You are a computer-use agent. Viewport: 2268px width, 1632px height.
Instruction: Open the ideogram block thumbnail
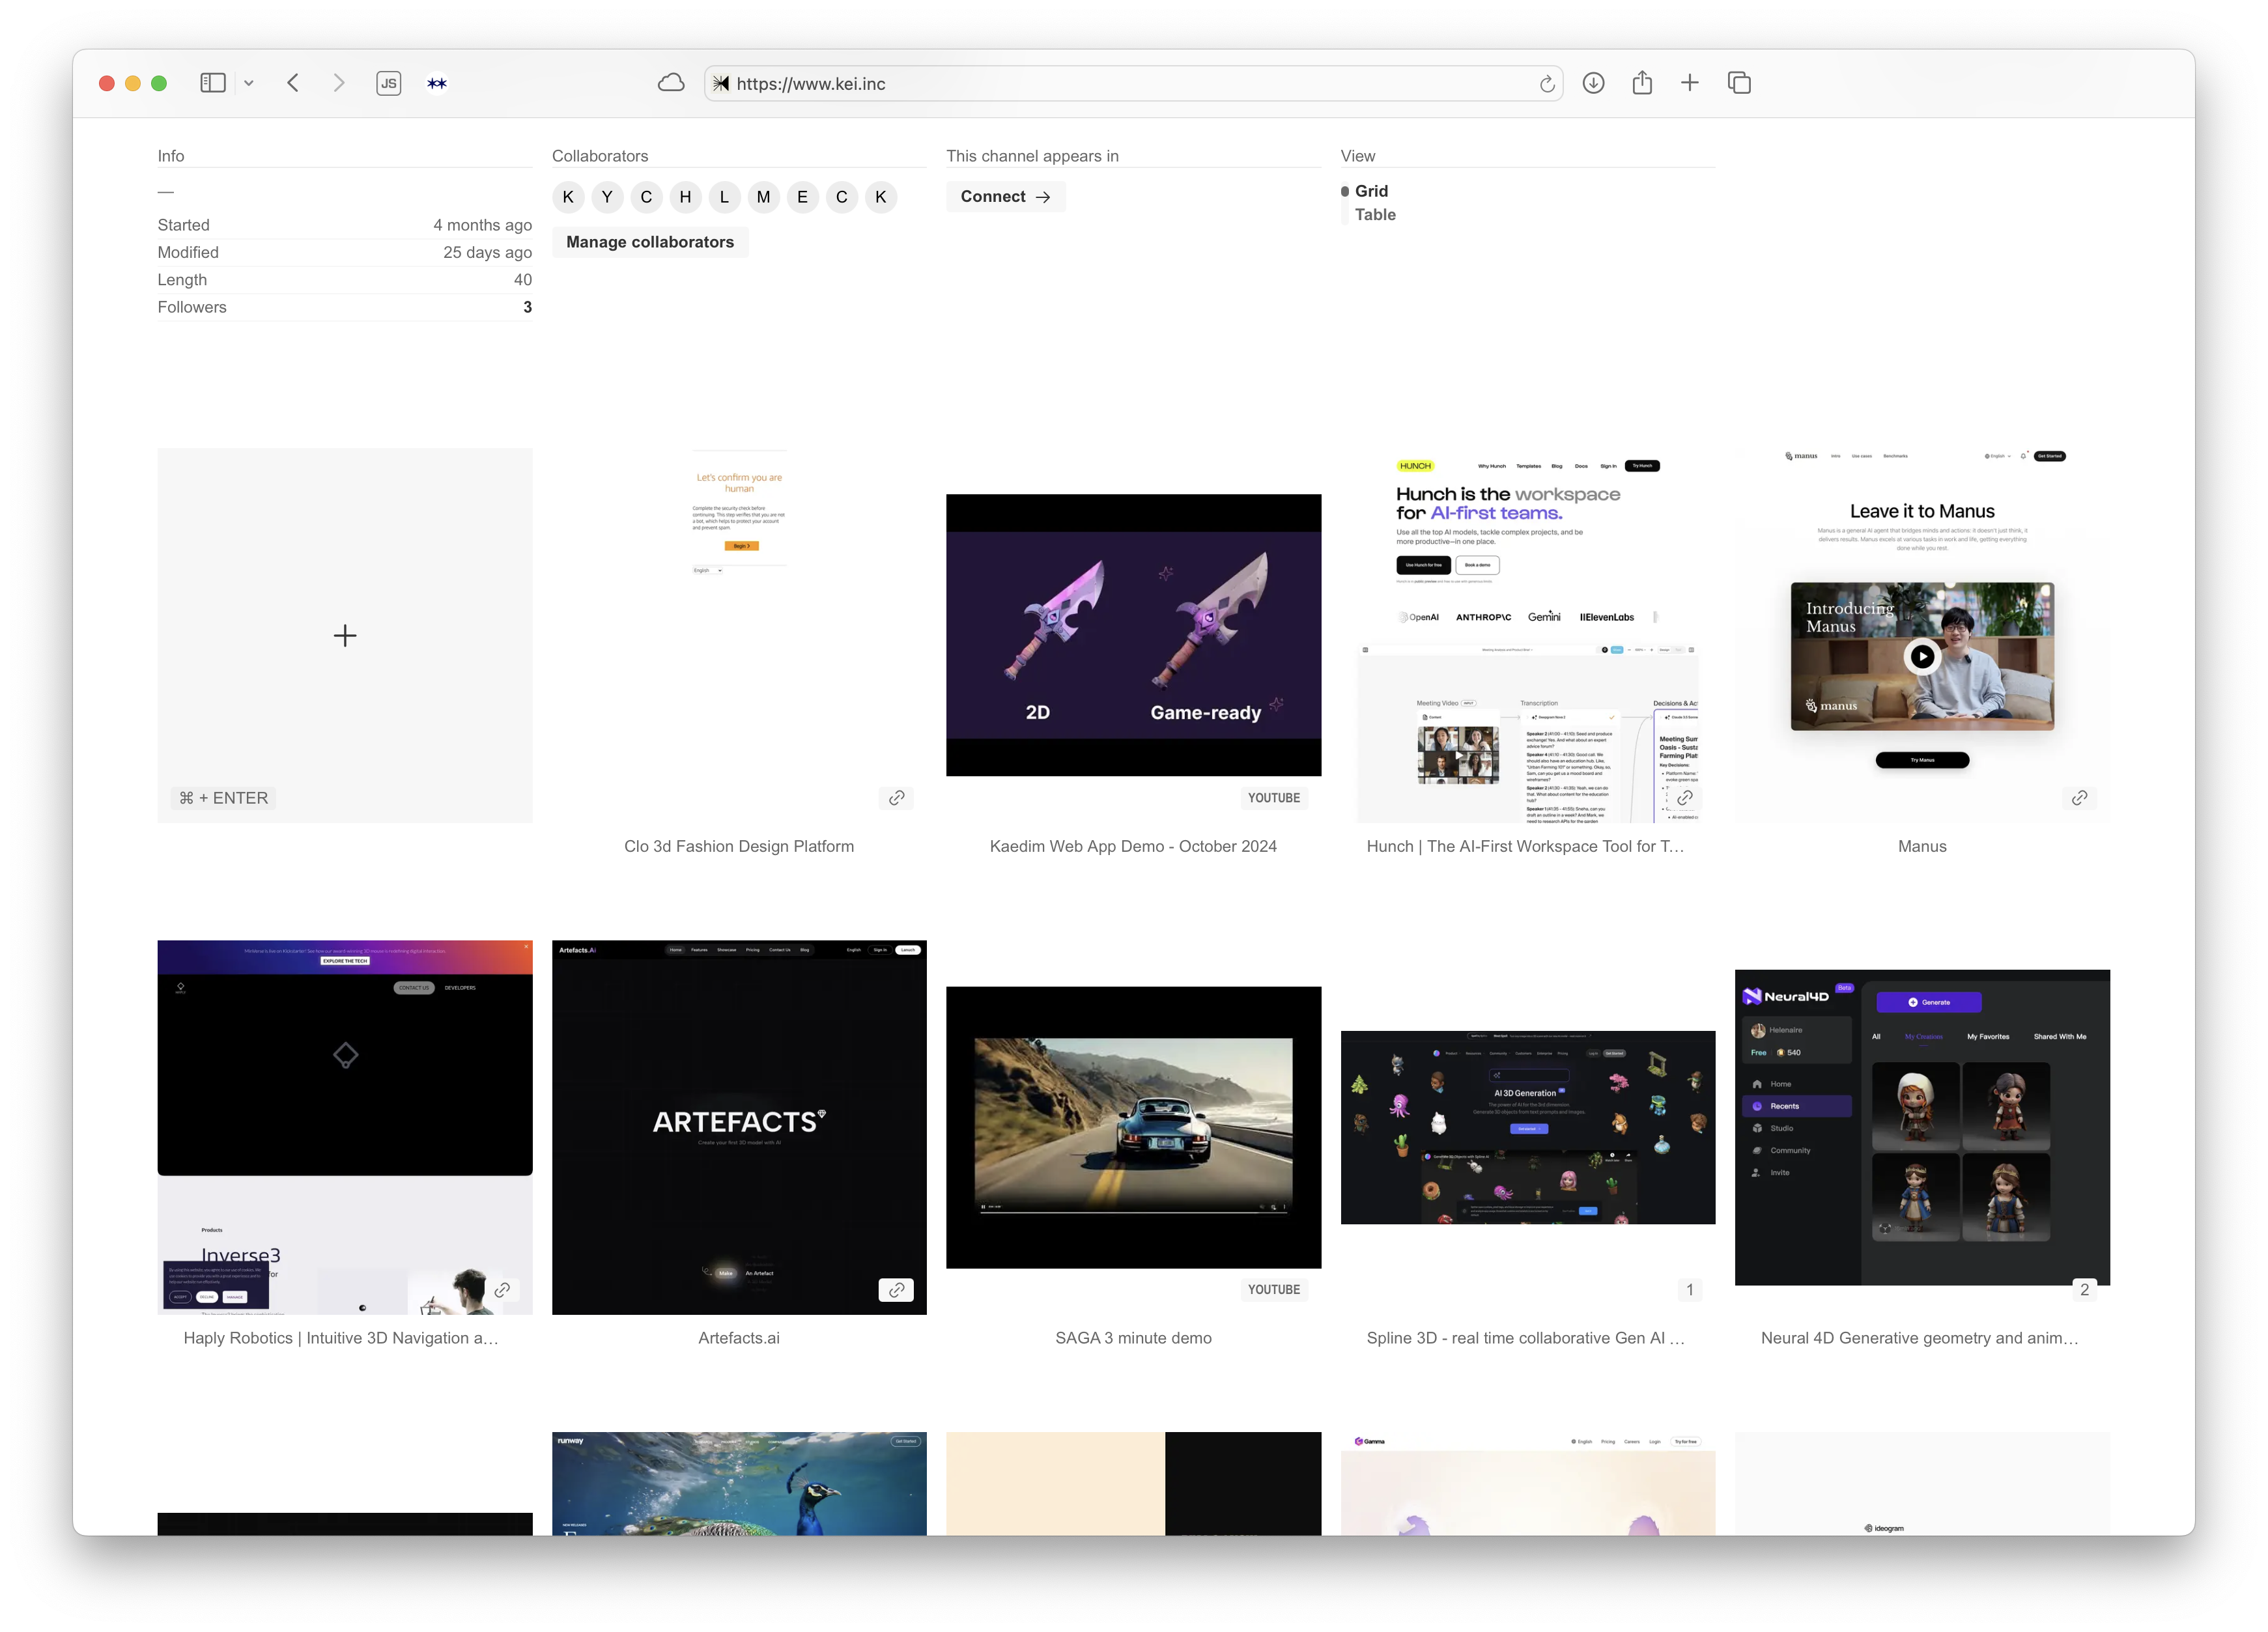1922,1484
